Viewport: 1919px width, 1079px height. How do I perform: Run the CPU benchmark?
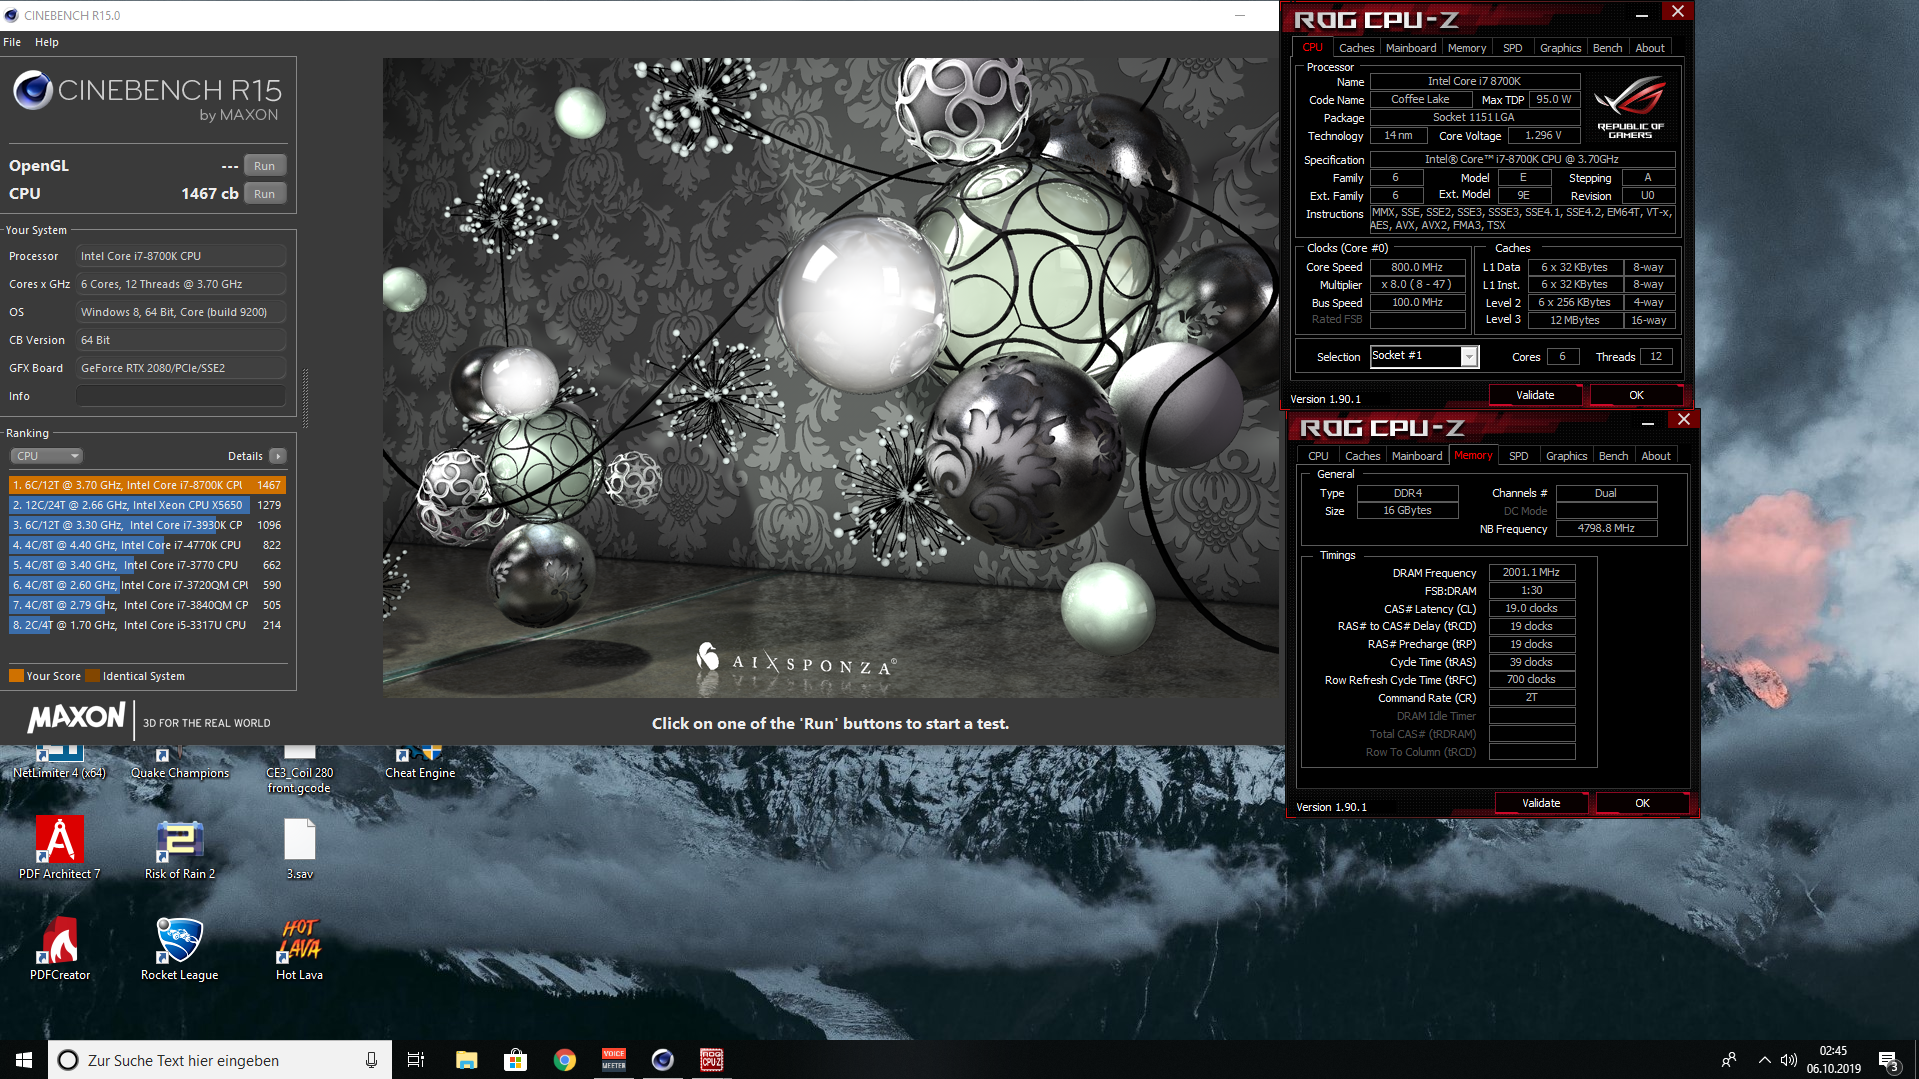point(264,194)
